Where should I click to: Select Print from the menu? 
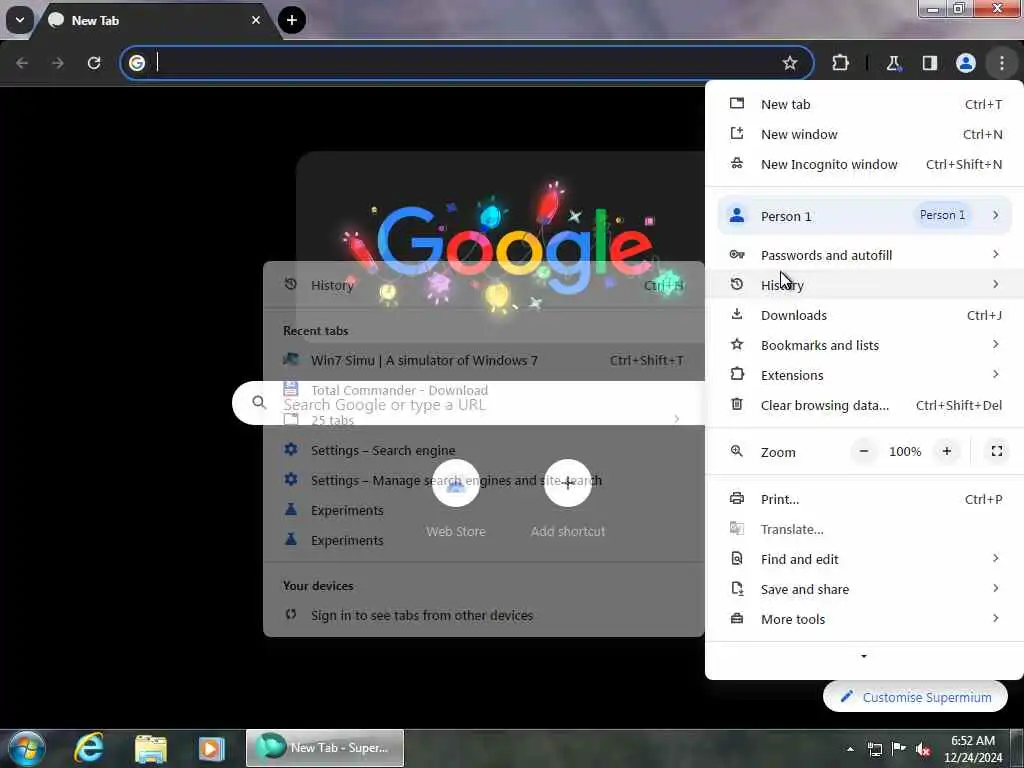pyautogui.click(x=864, y=499)
